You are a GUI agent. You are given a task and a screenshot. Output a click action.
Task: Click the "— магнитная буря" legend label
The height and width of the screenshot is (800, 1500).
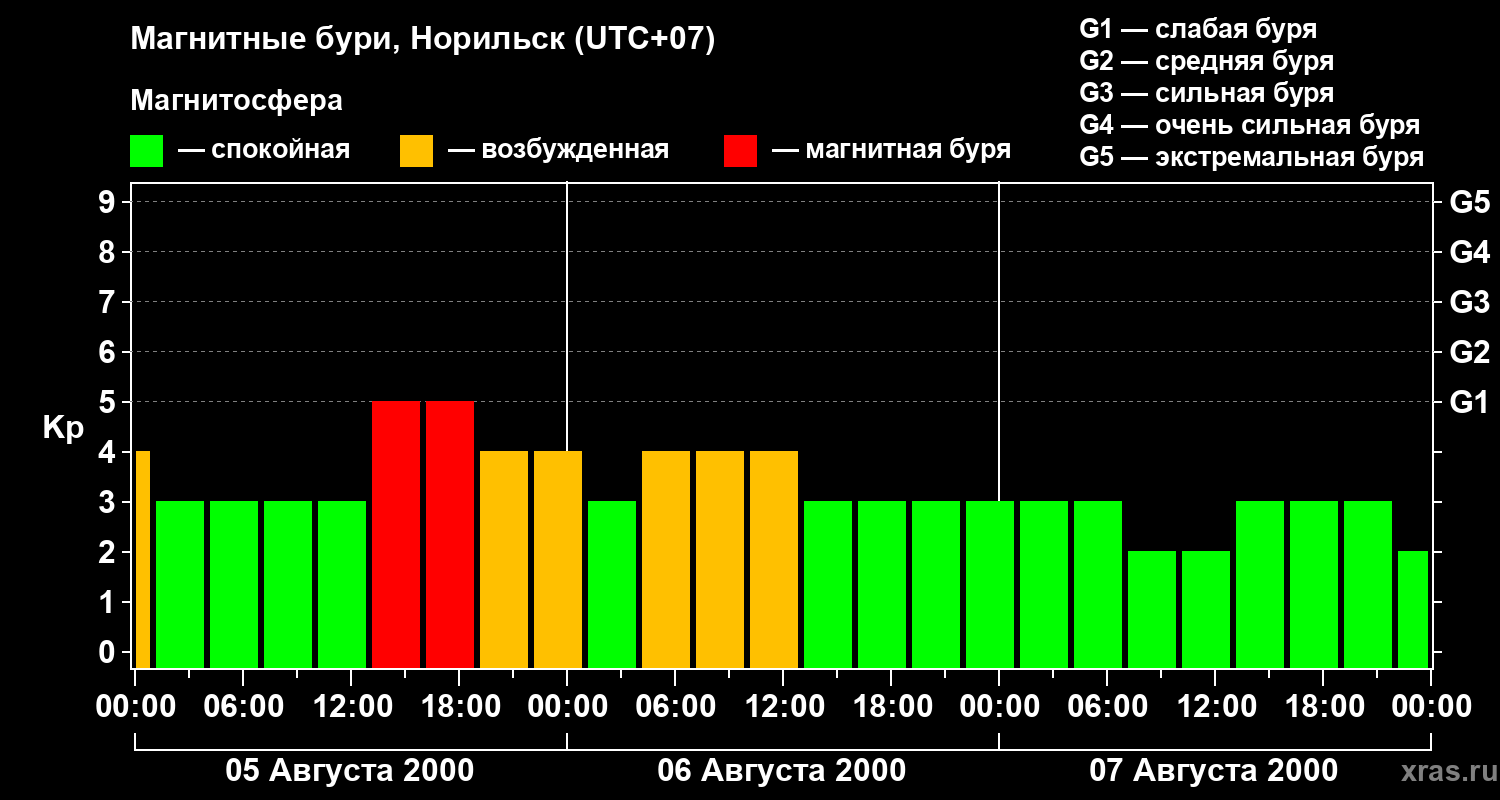pos(891,150)
